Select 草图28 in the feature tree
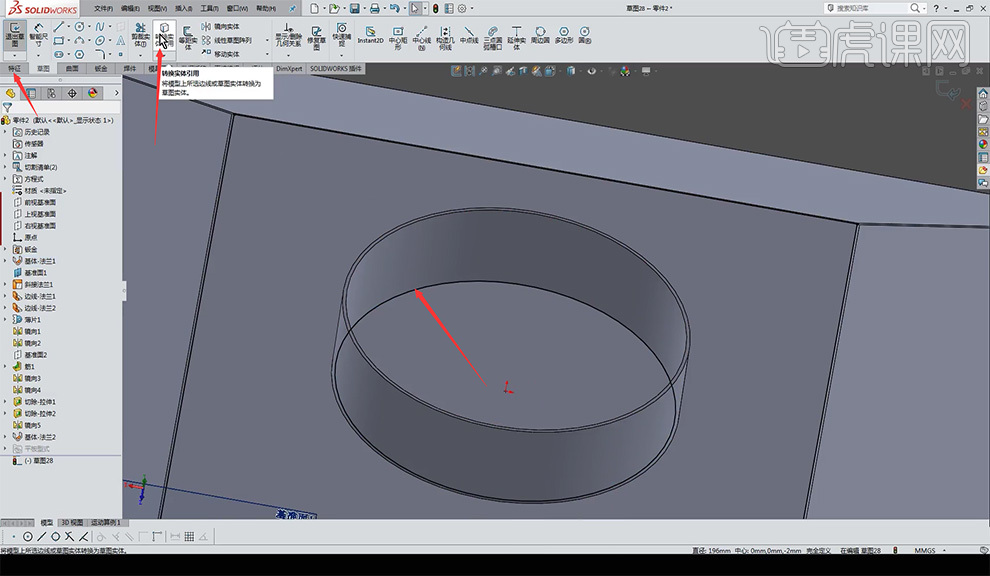The image size is (990, 576). pos(42,461)
